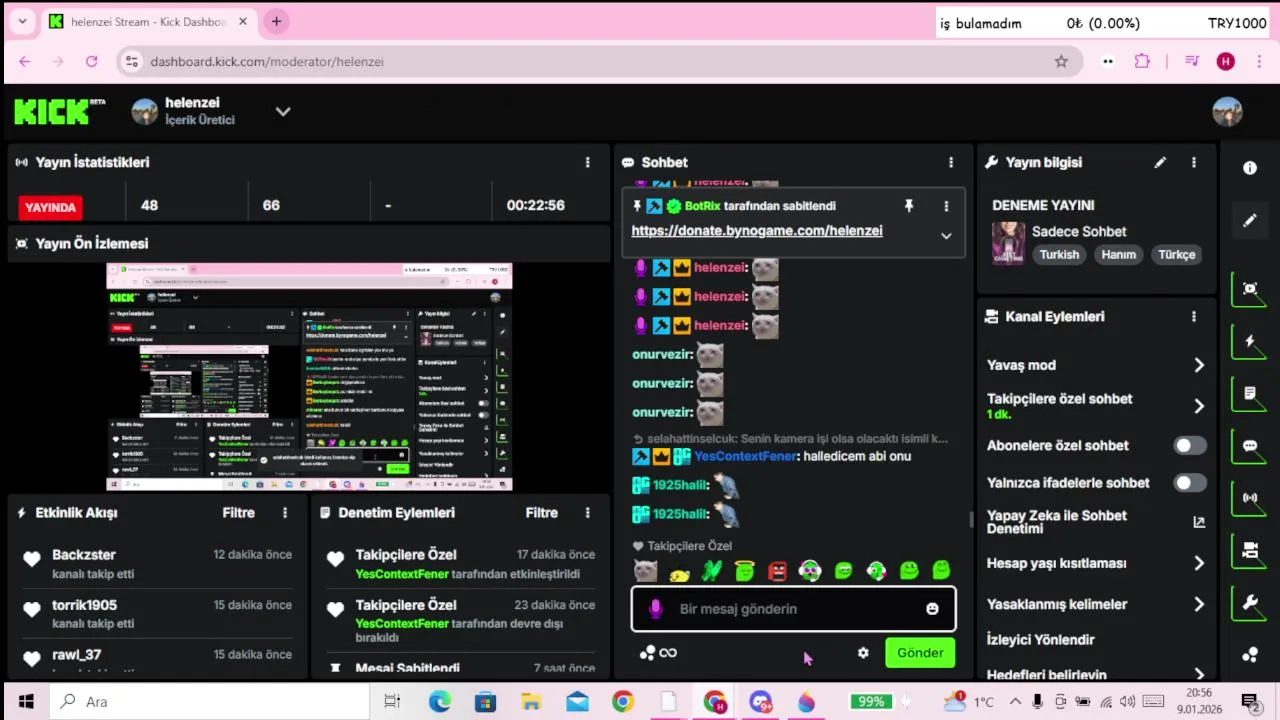
Task: Open a new browser tab
Action: 276,21
